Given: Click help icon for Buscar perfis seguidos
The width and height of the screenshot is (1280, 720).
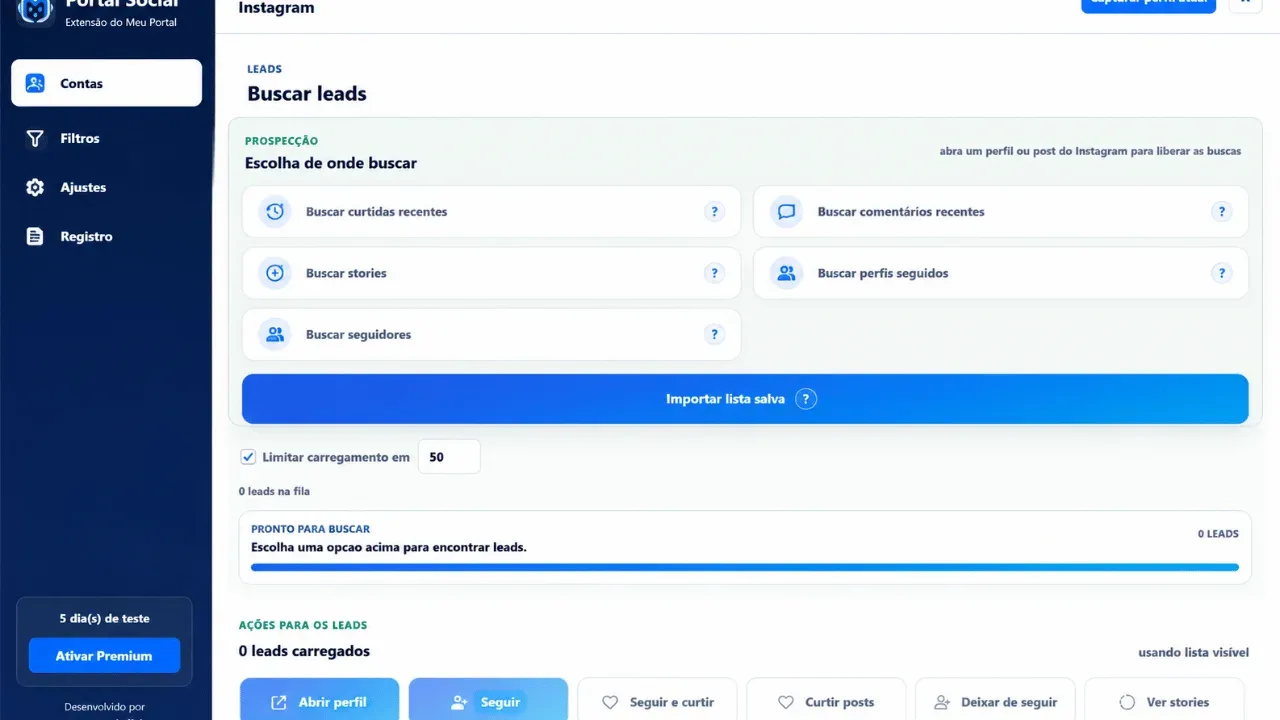Looking at the screenshot, I should coord(1221,273).
